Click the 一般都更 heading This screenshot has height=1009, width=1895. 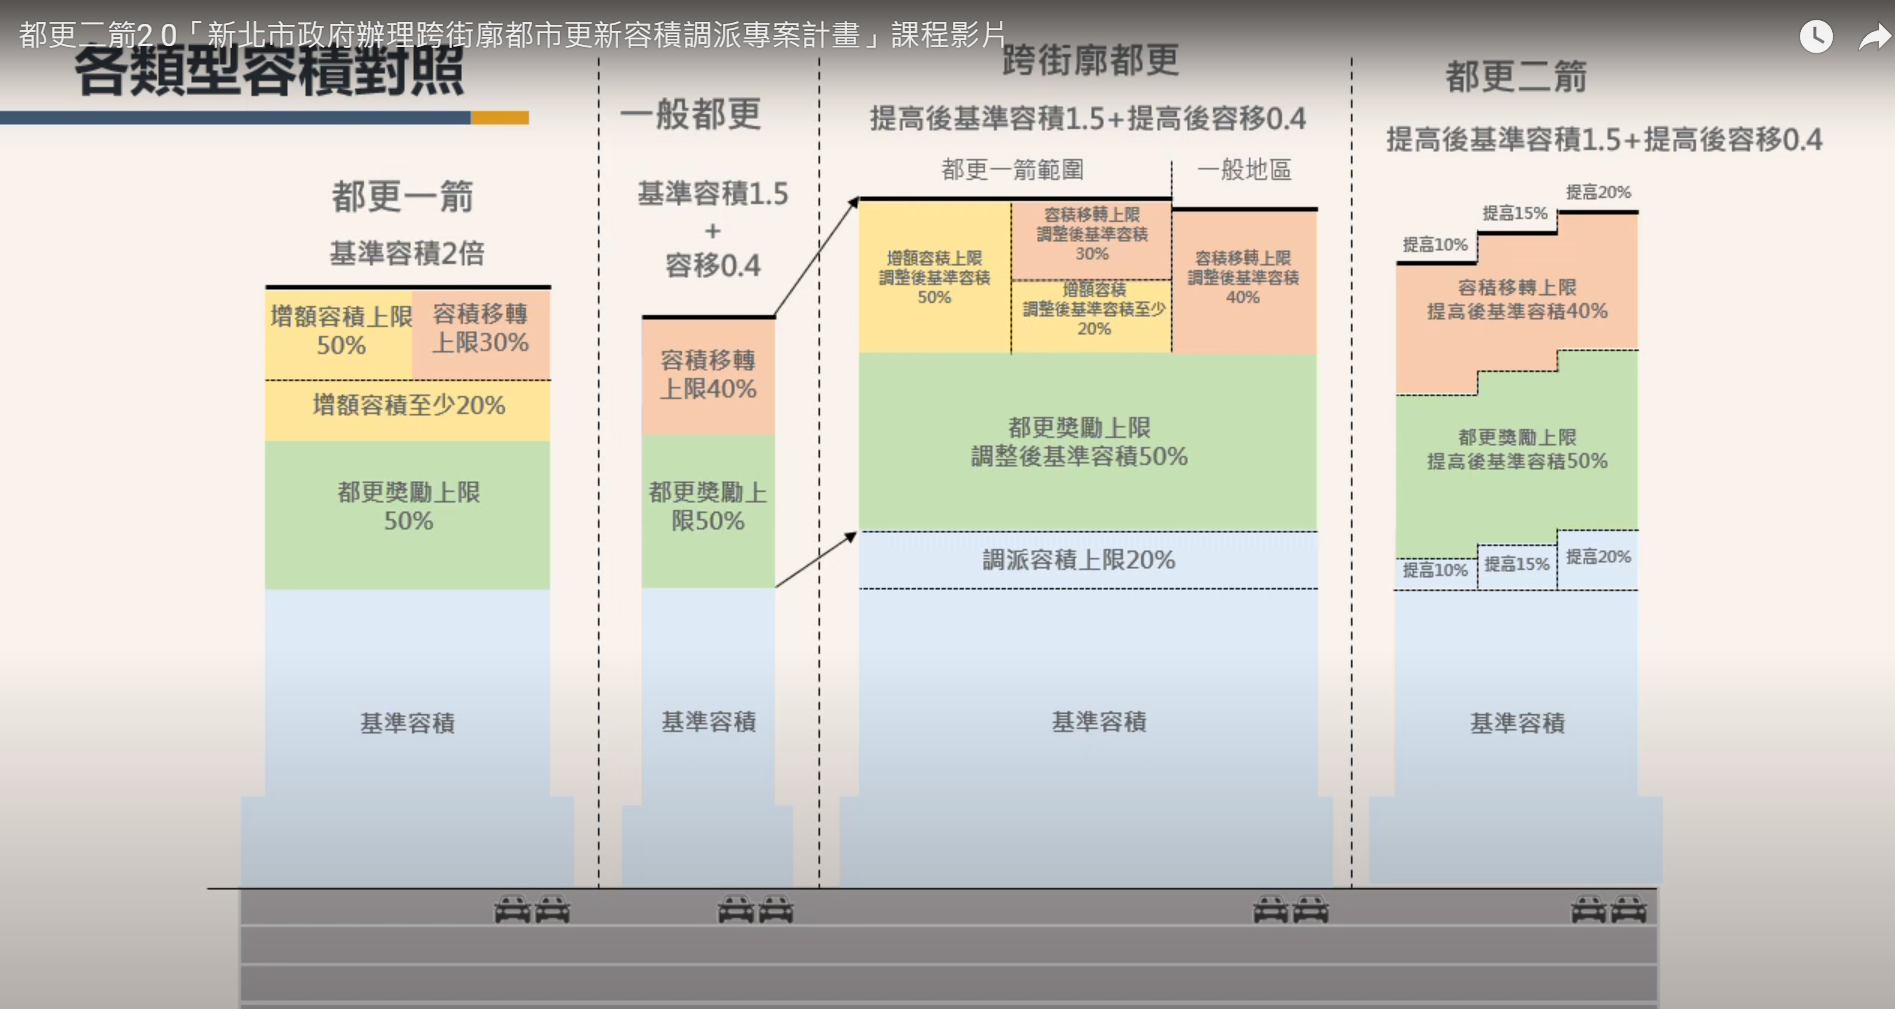point(690,114)
